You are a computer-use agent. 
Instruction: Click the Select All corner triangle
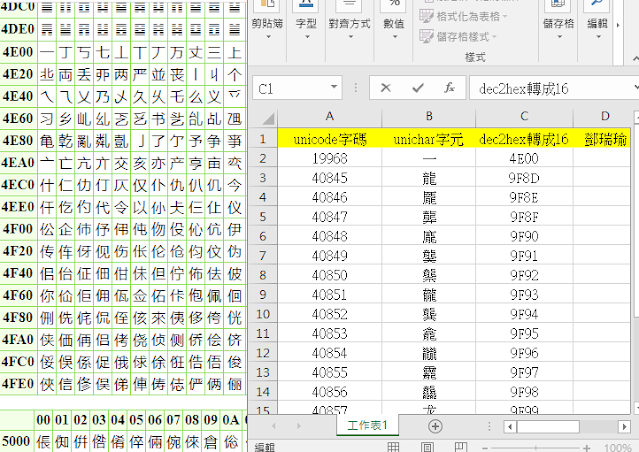(268, 119)
